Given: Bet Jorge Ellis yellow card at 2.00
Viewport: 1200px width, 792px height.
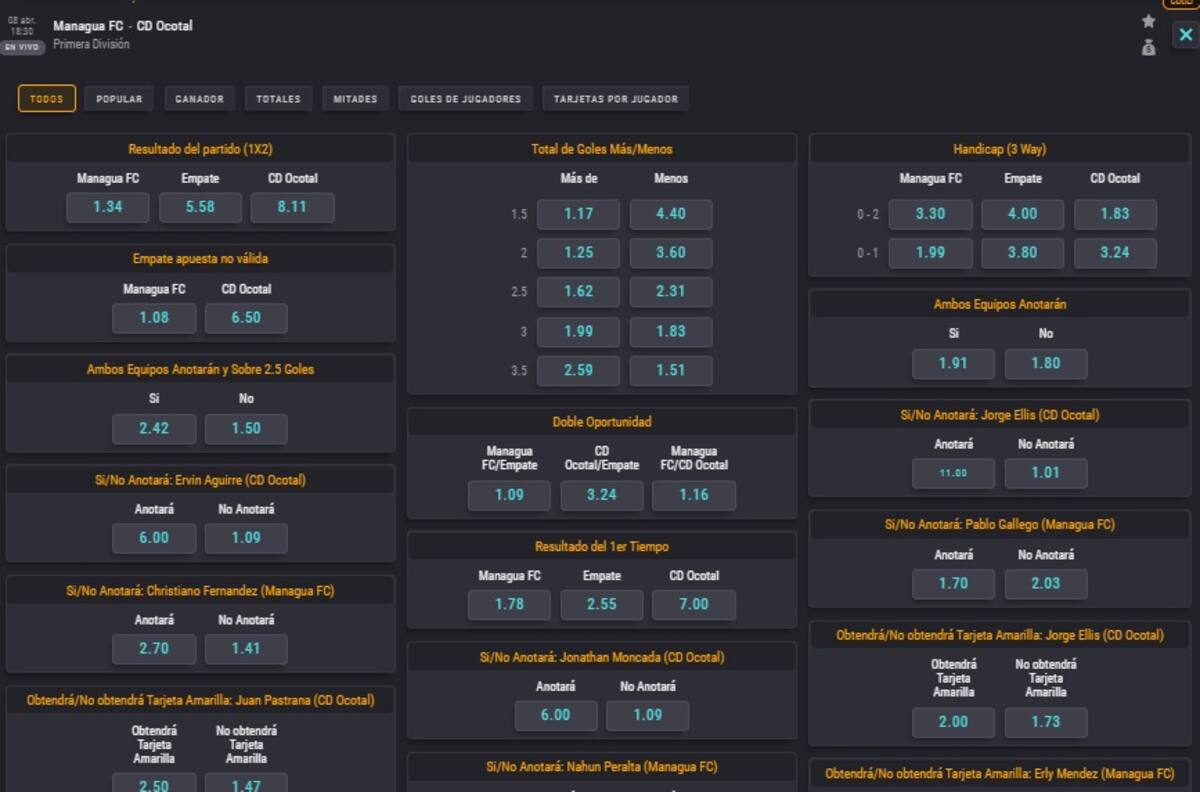Looking at the screenshot, I should point(954,722).
